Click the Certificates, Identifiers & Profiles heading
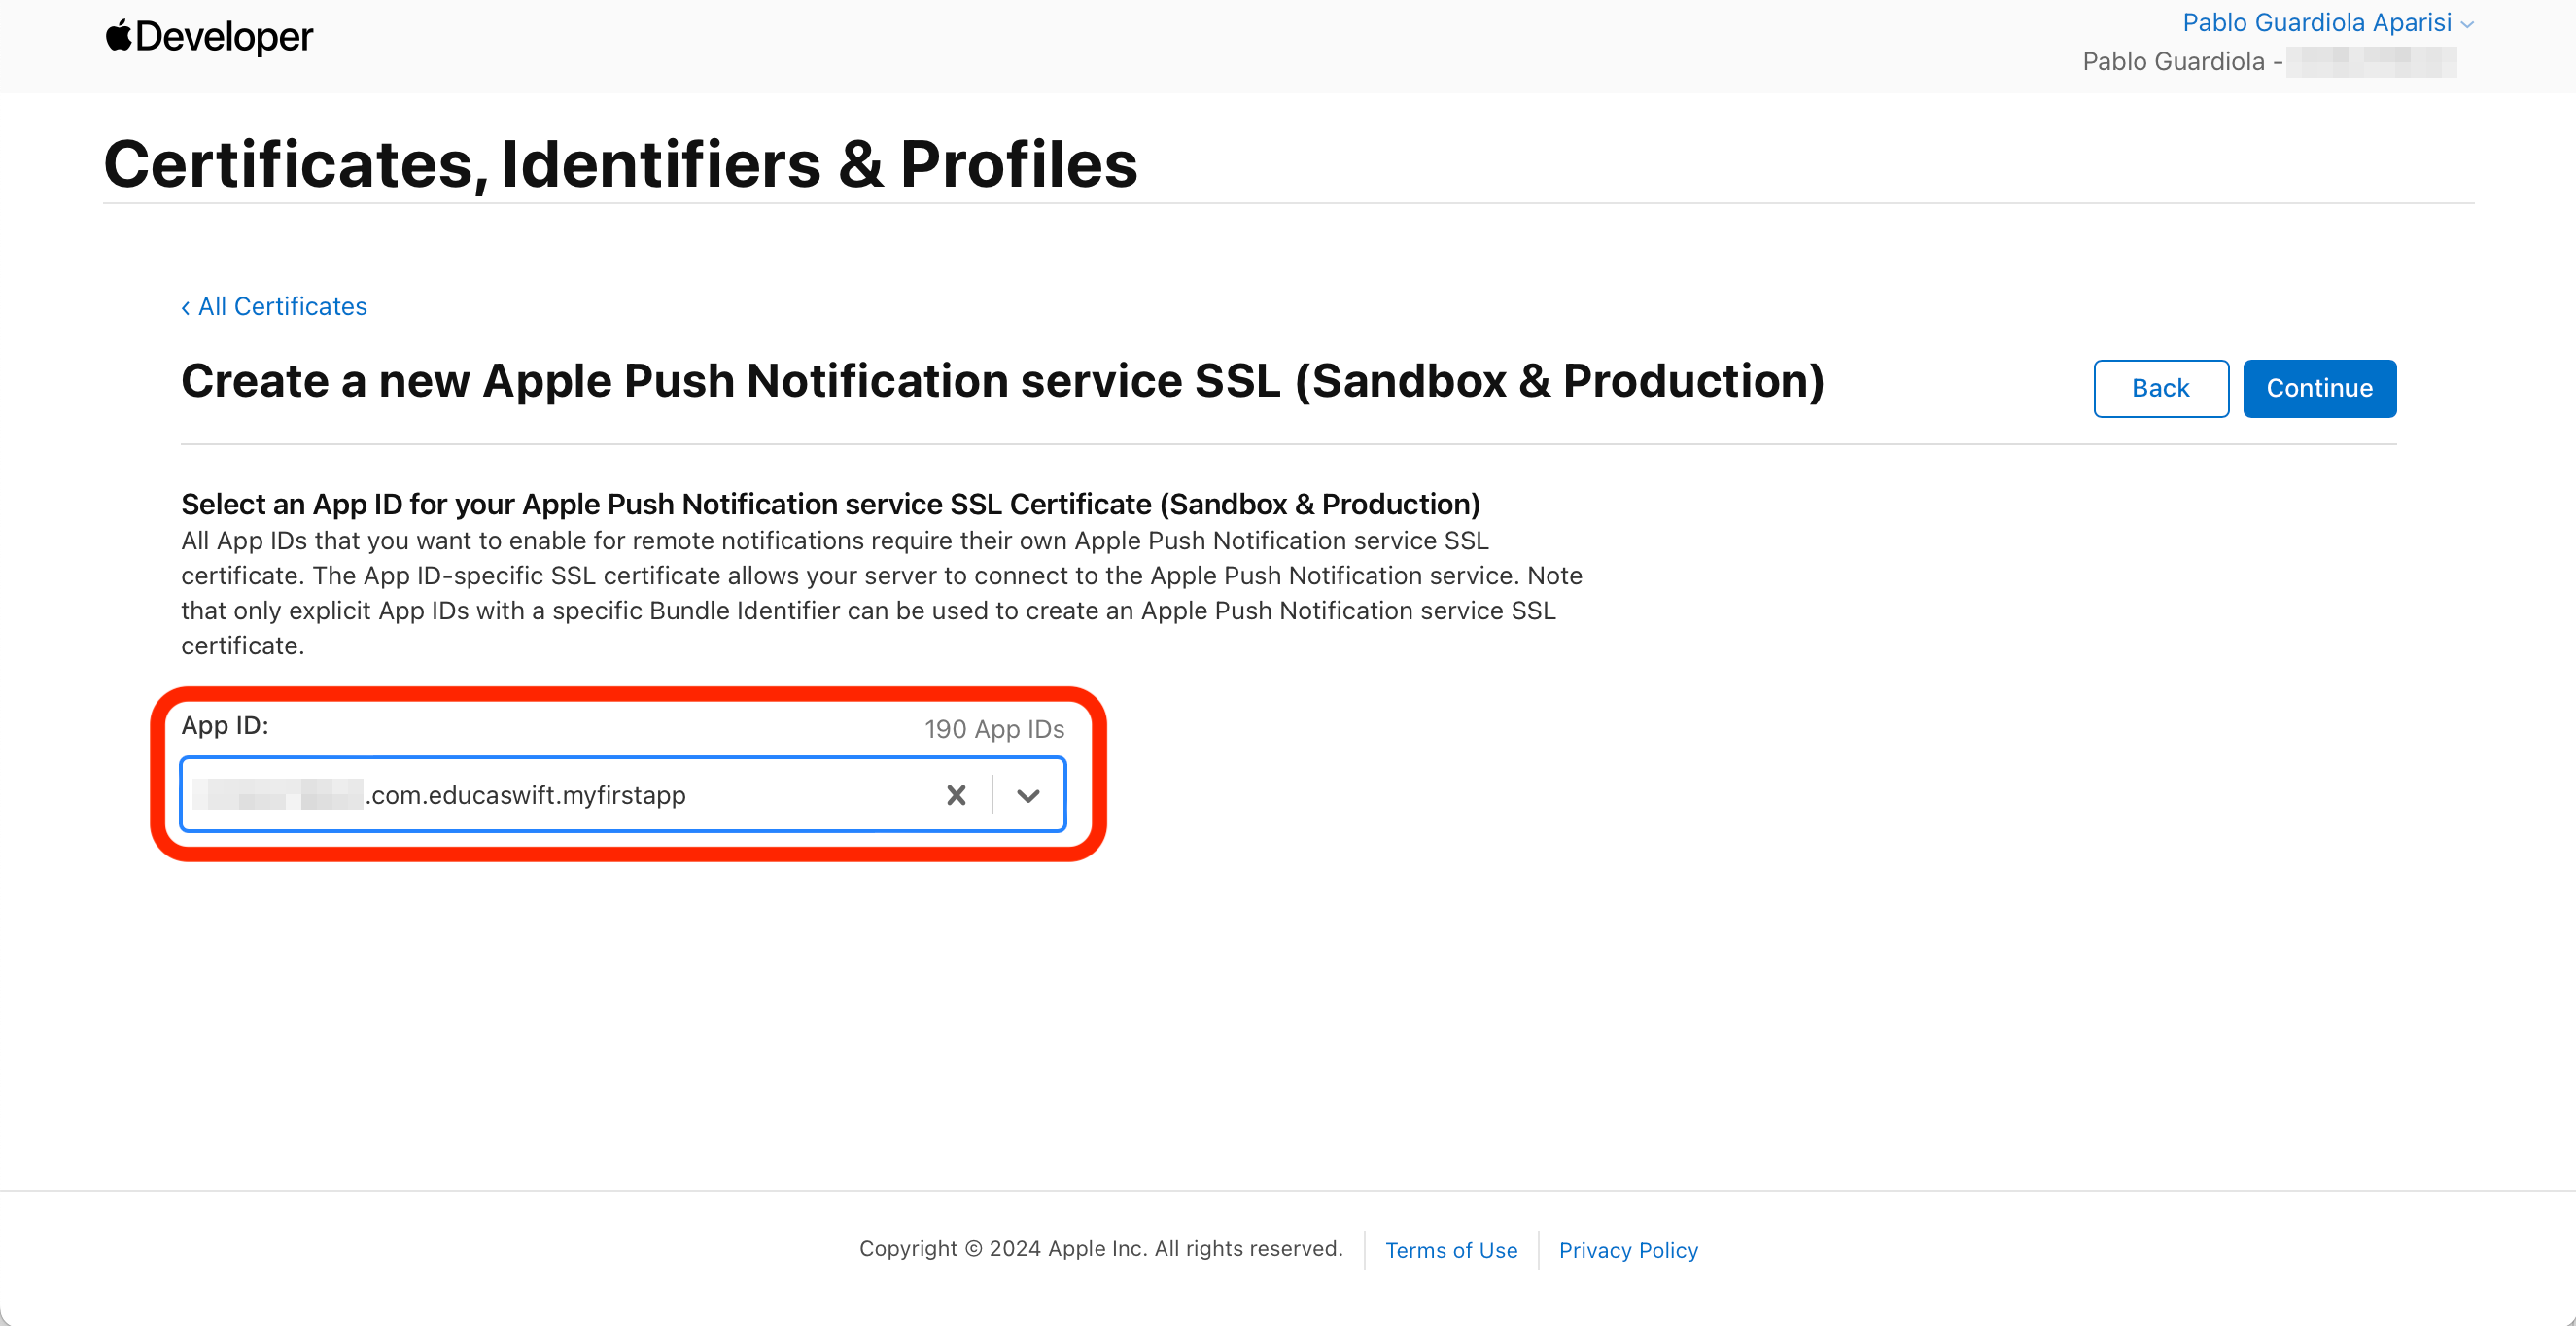 620,164
